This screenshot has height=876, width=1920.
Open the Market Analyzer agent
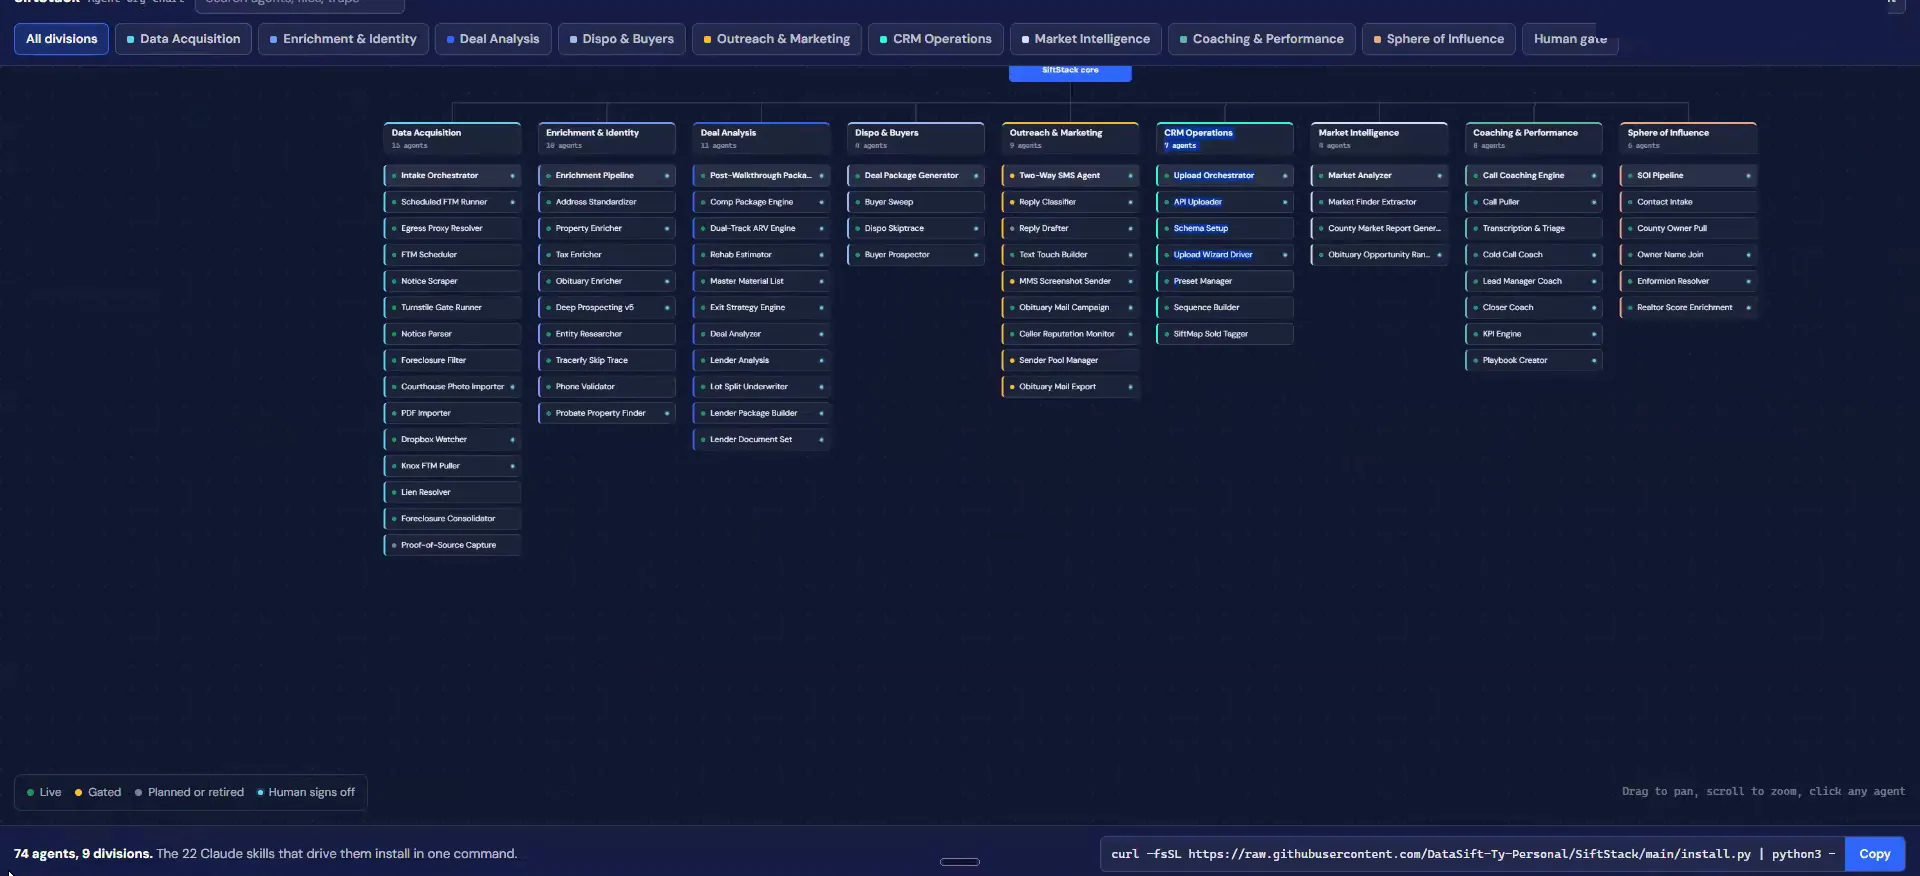1379,176
